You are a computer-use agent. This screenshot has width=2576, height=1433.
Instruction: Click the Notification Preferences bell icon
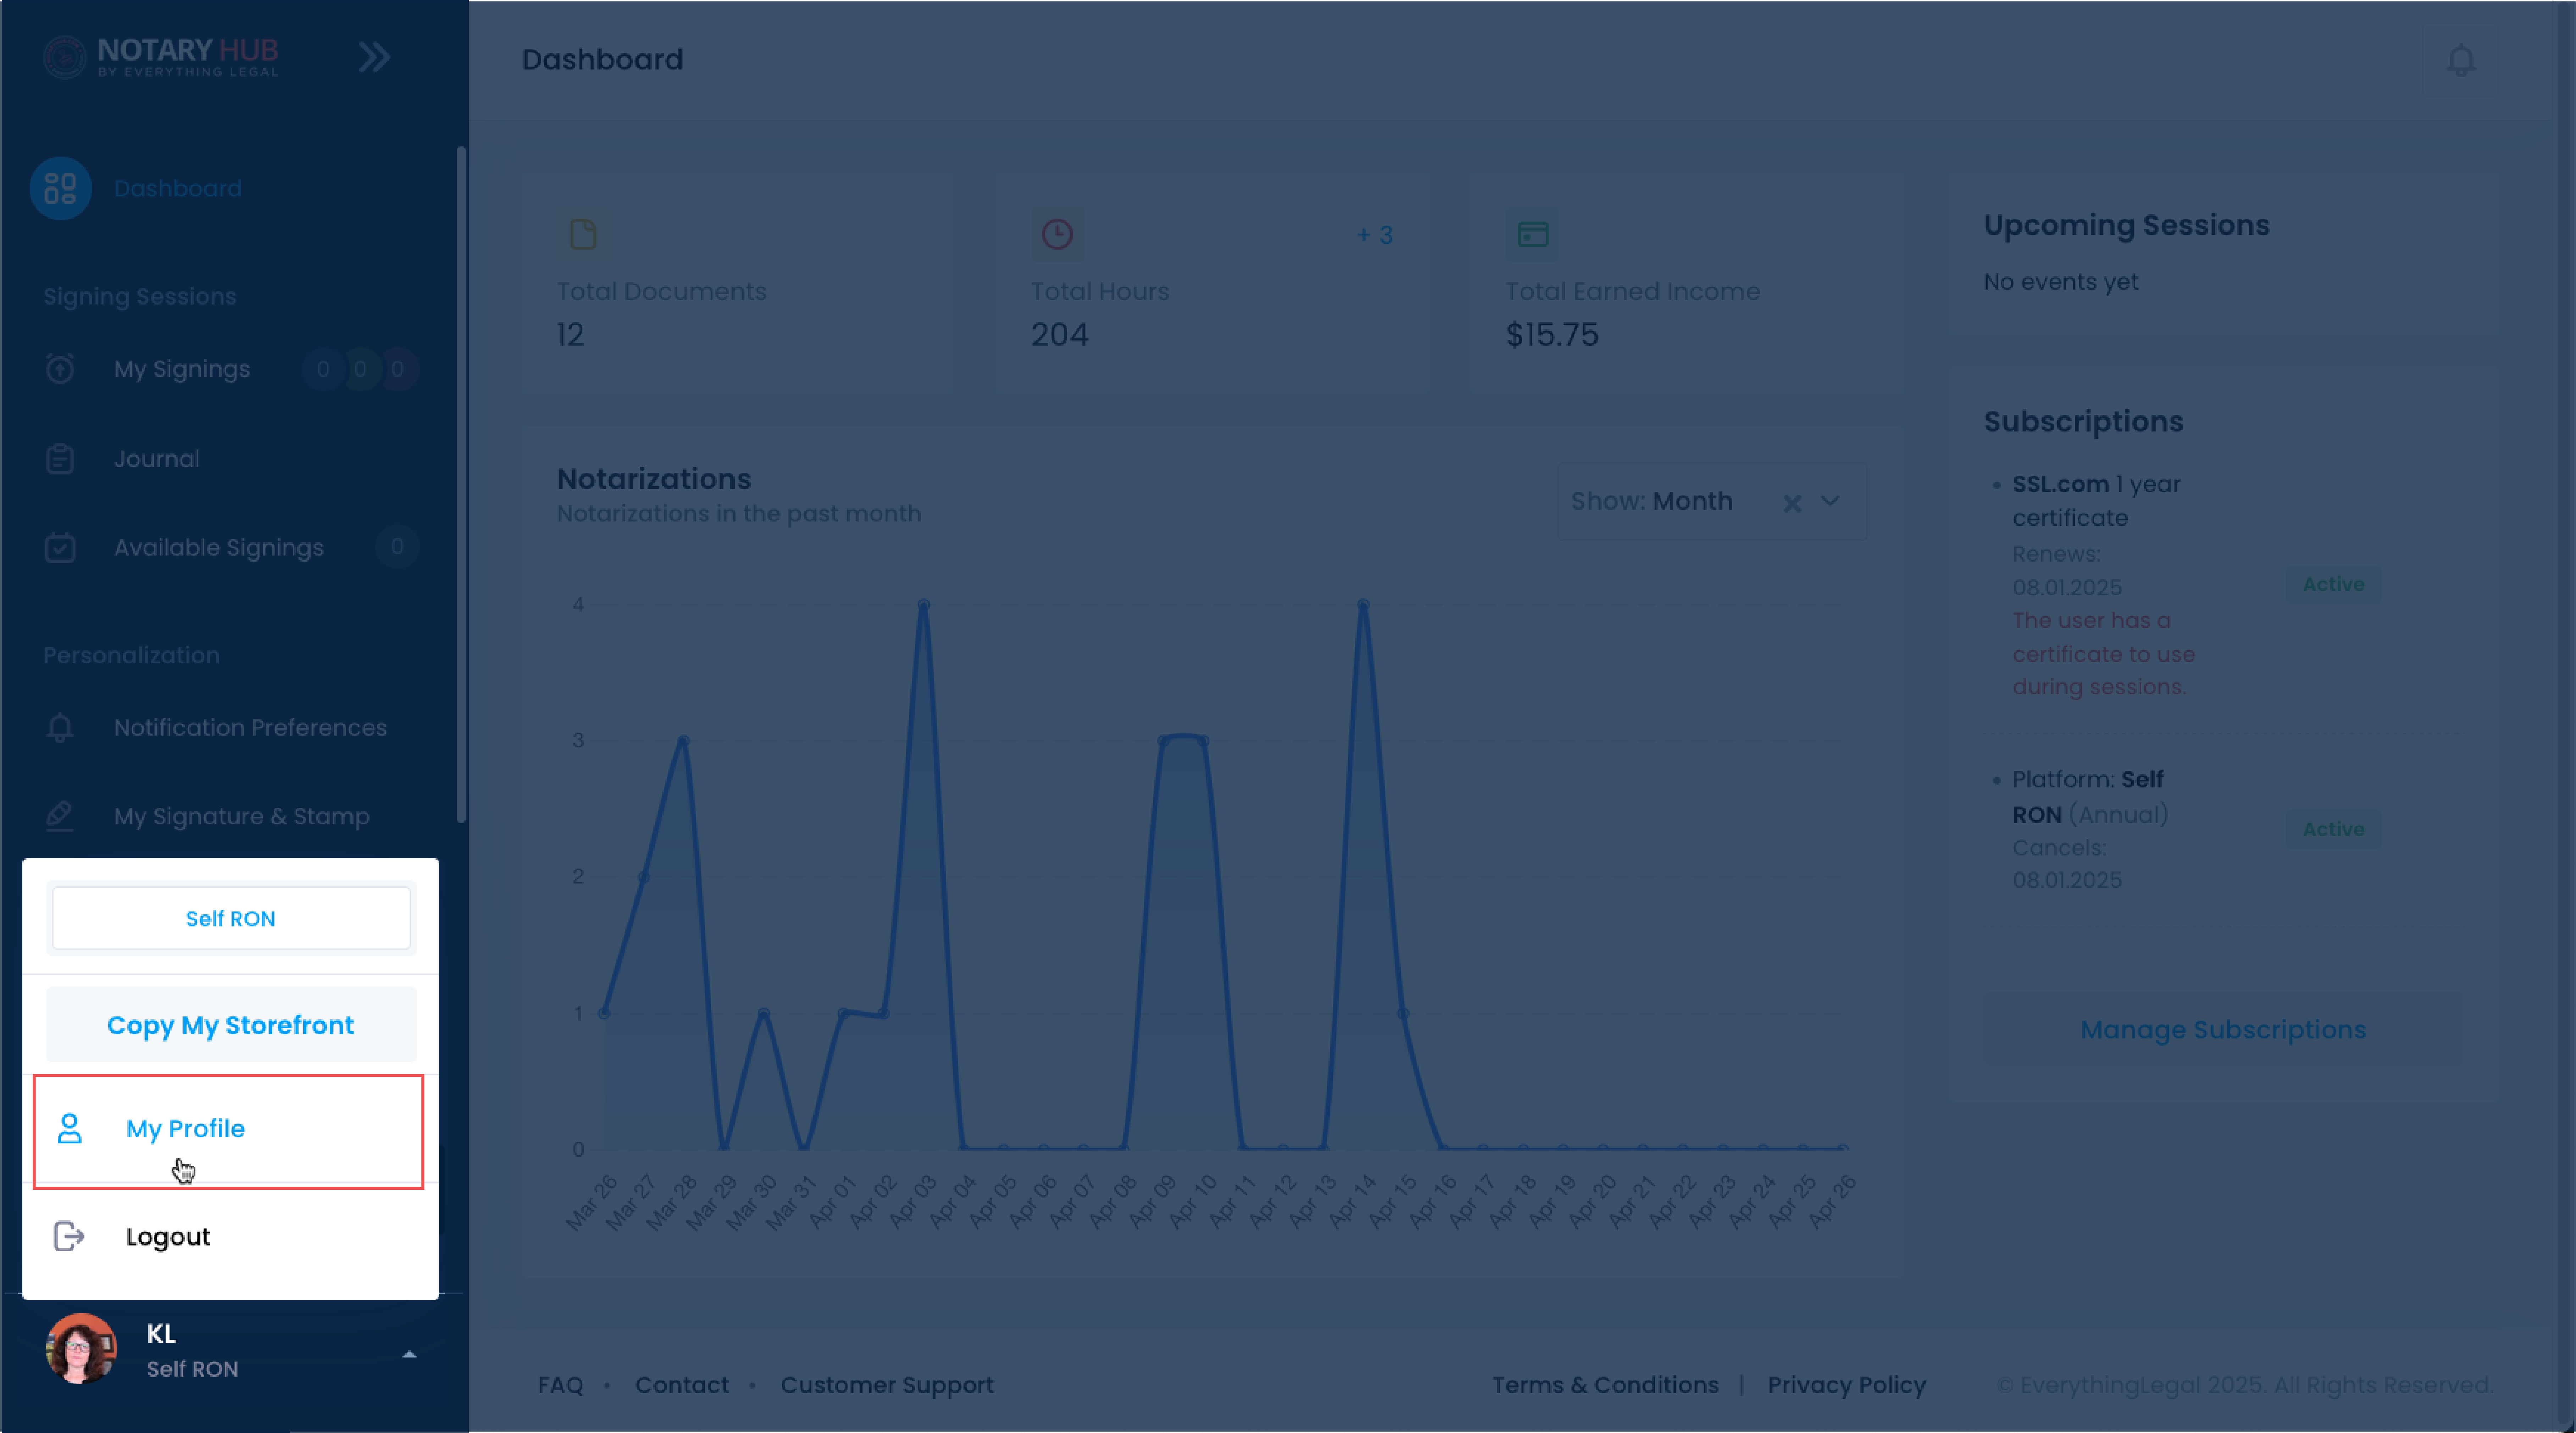[60, 727]
